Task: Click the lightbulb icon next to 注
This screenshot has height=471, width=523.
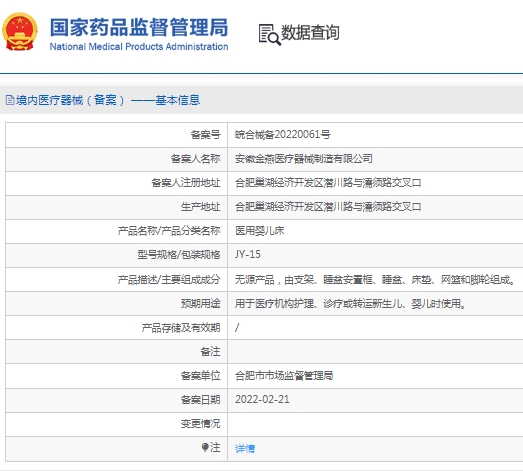Action: click(x=205, y=447)
